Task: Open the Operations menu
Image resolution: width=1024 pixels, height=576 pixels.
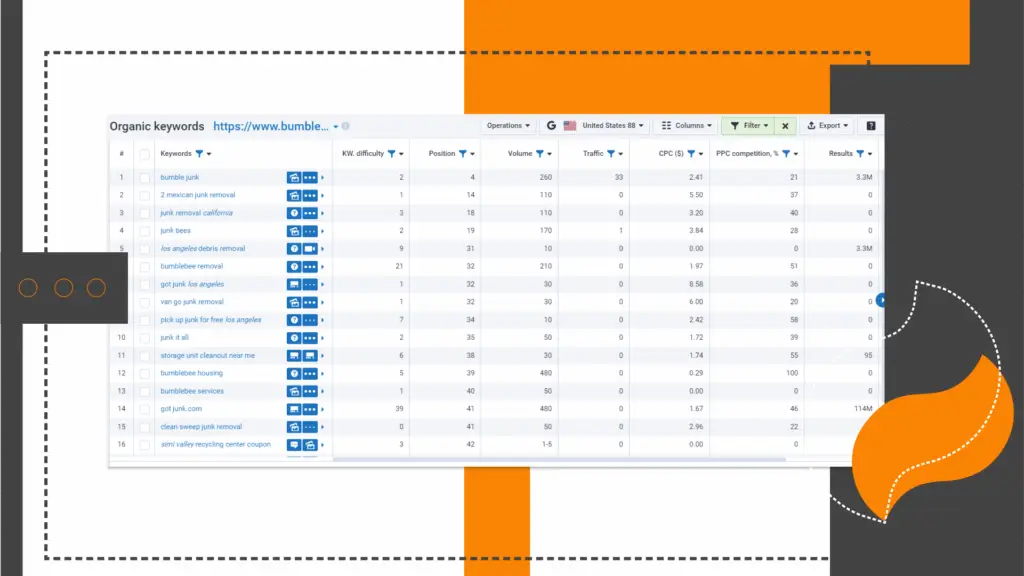Action: coord(508,126)
